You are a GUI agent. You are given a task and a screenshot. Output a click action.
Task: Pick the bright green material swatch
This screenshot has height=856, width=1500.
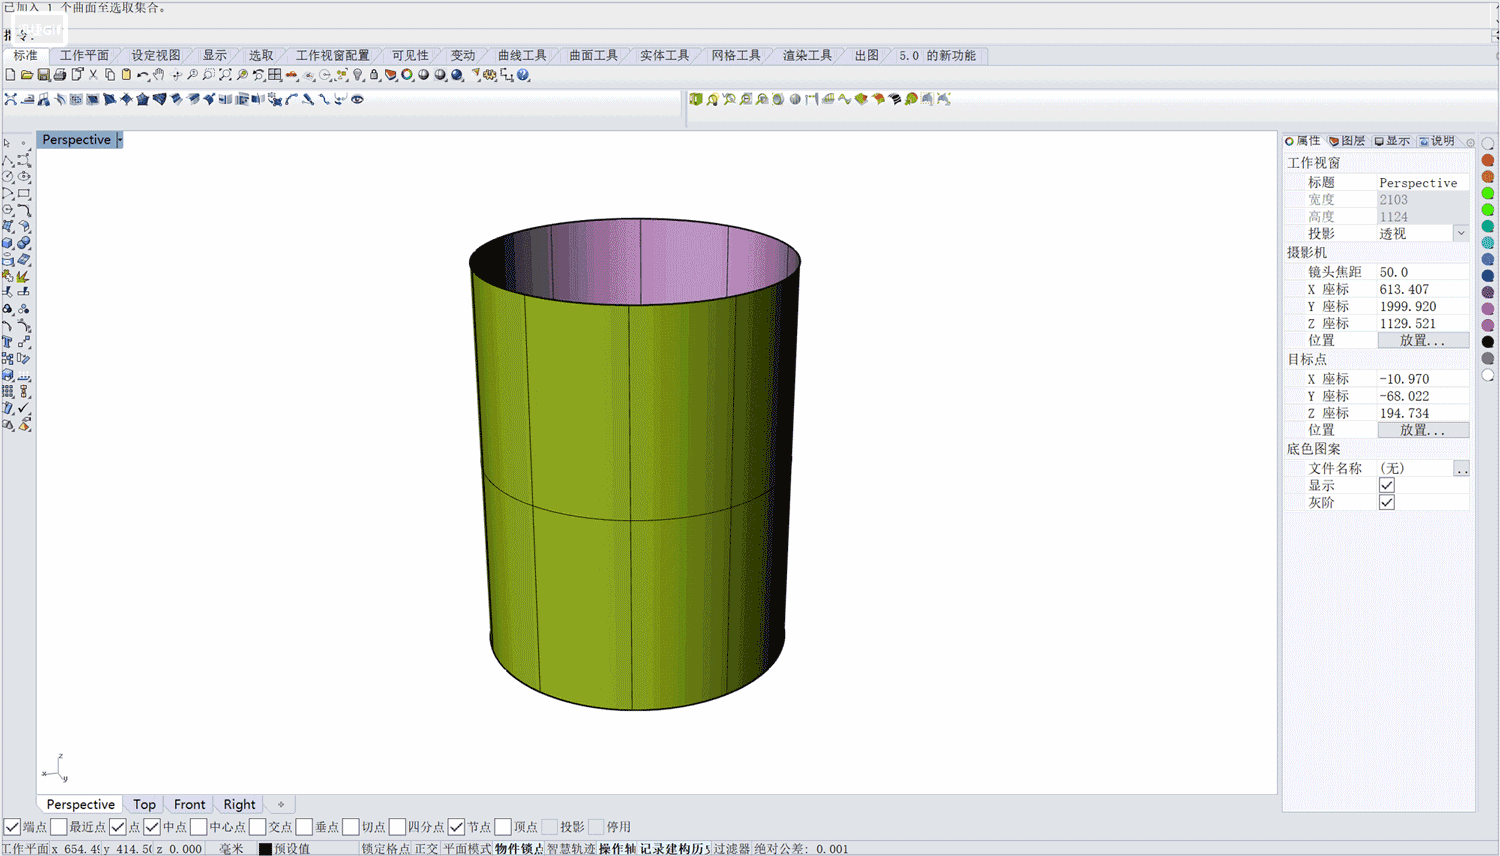pos(1488,193)
